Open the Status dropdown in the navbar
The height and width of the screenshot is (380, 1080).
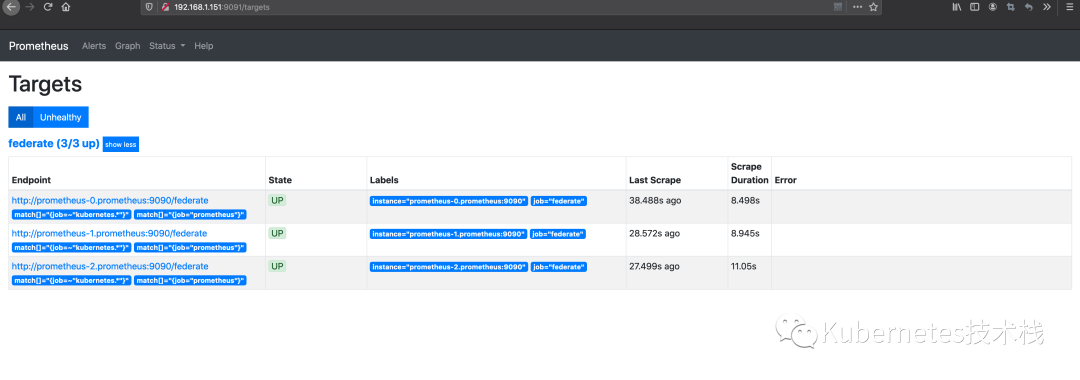coord(167,46)
